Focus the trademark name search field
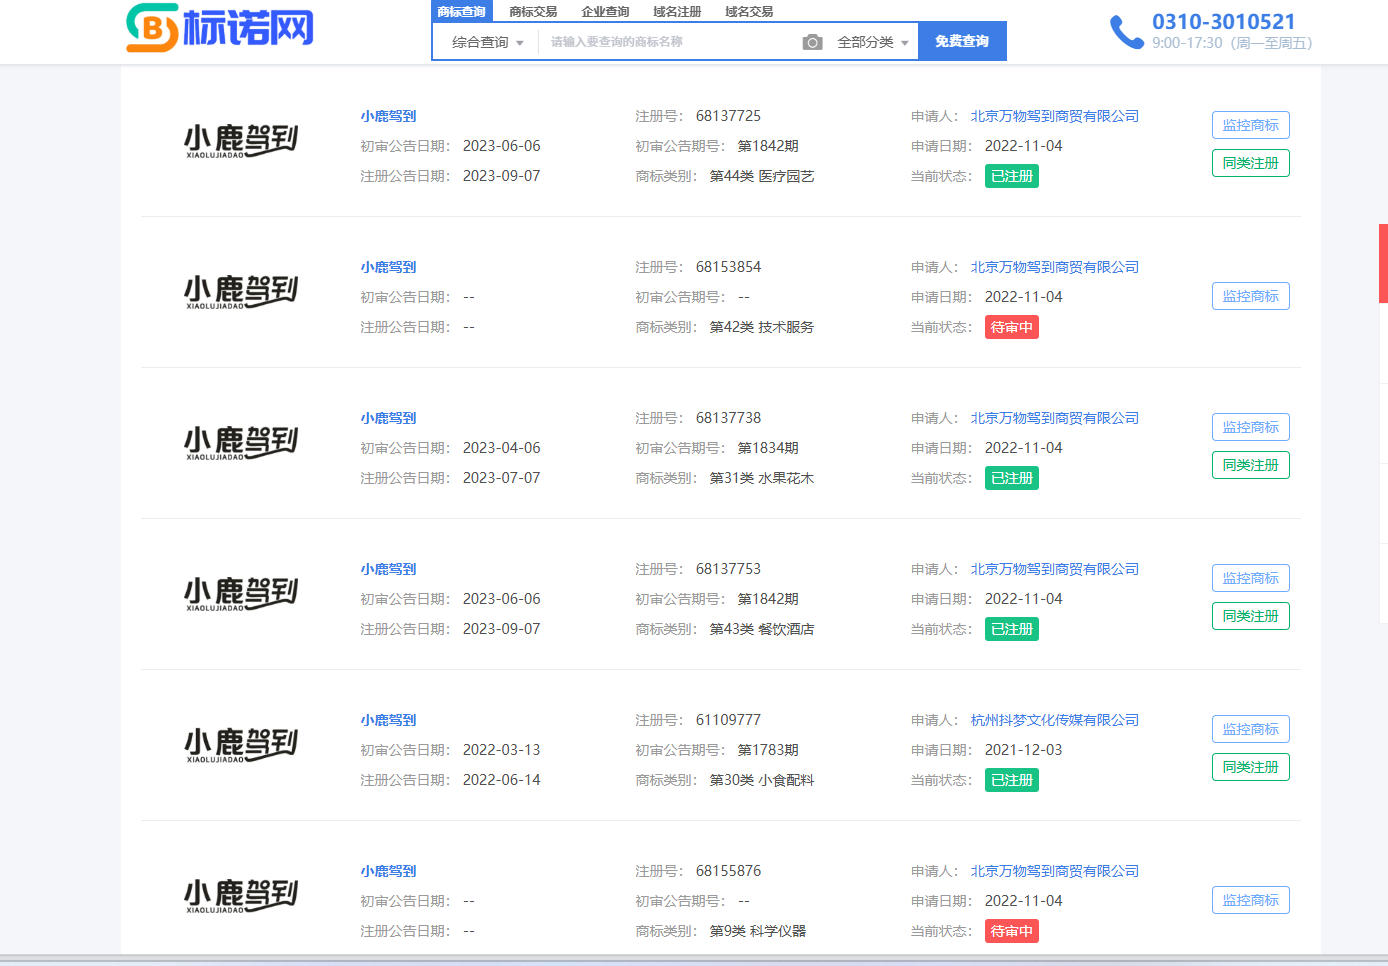The height and width of the screenshot is (966, 1388). coord(670,42)
